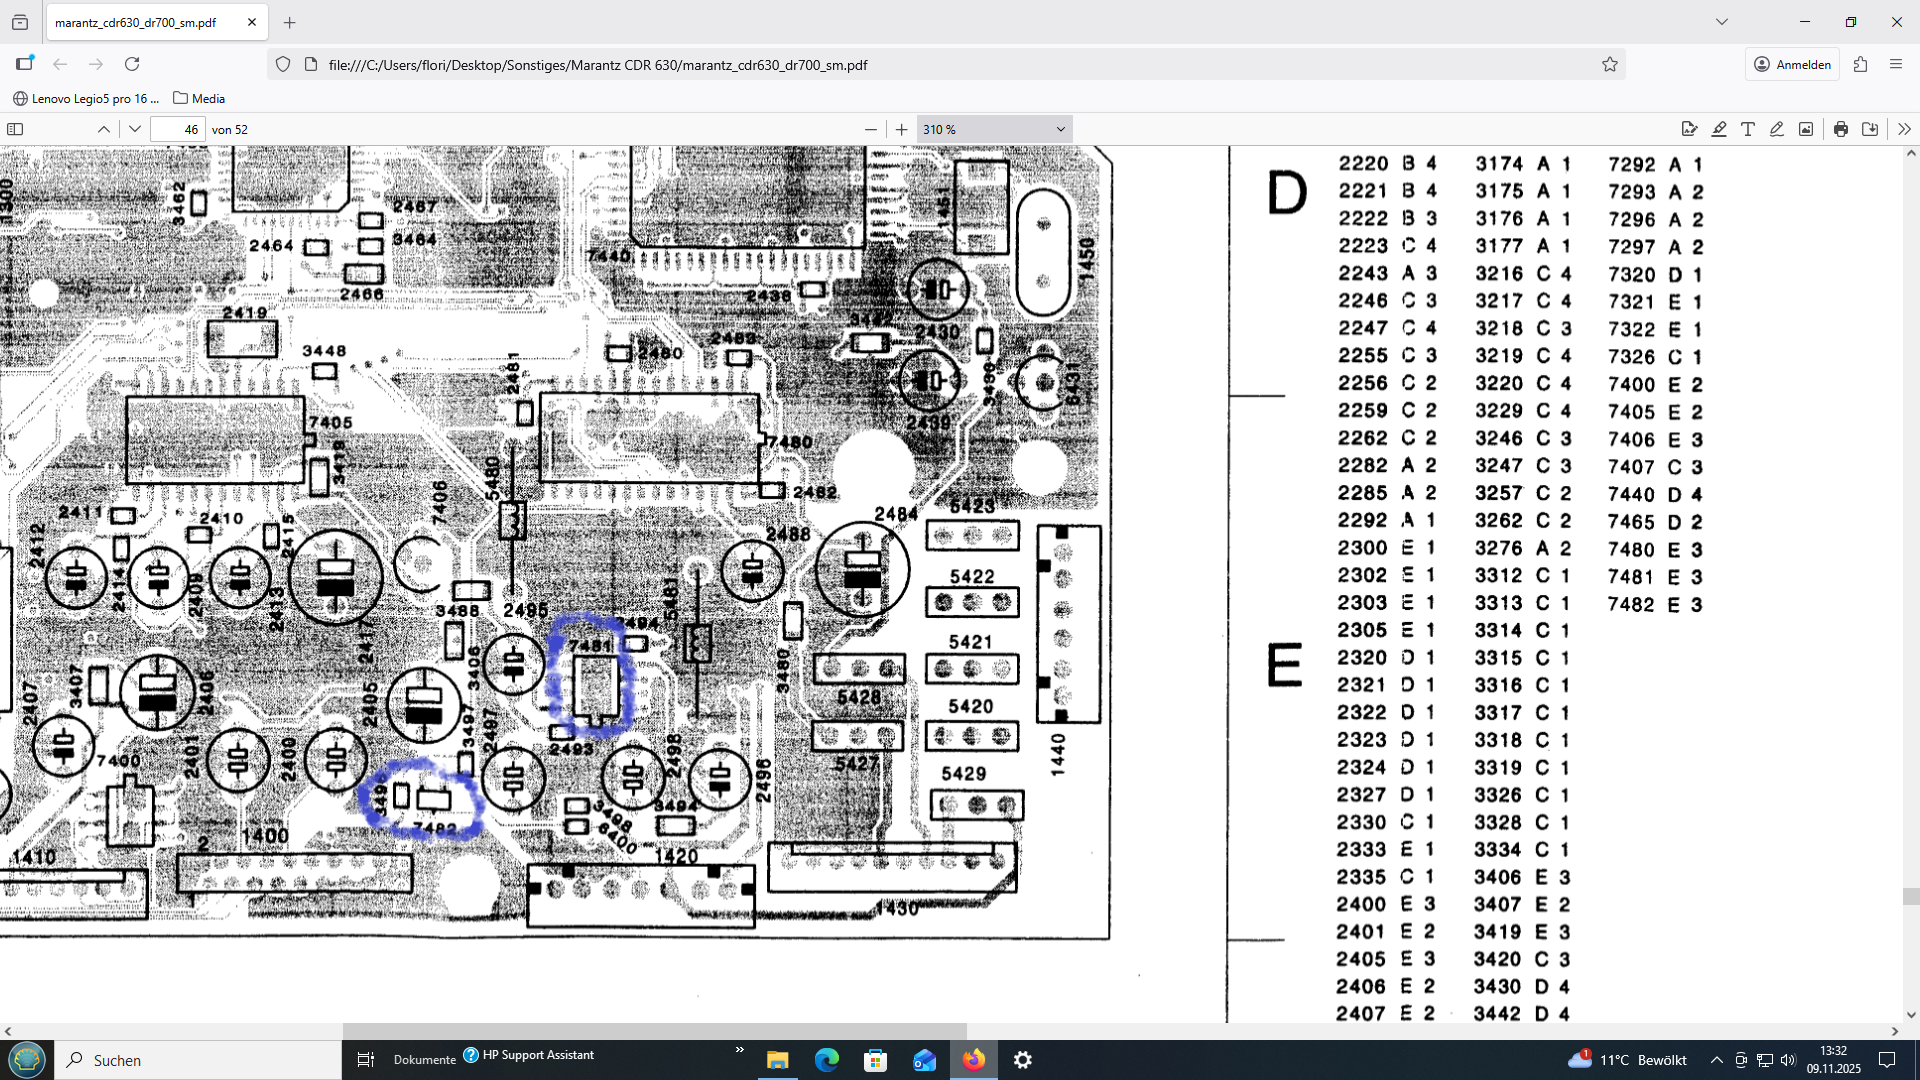Go to next page with down arrow
This screenshot has width=1920, height=1080.
135,129
